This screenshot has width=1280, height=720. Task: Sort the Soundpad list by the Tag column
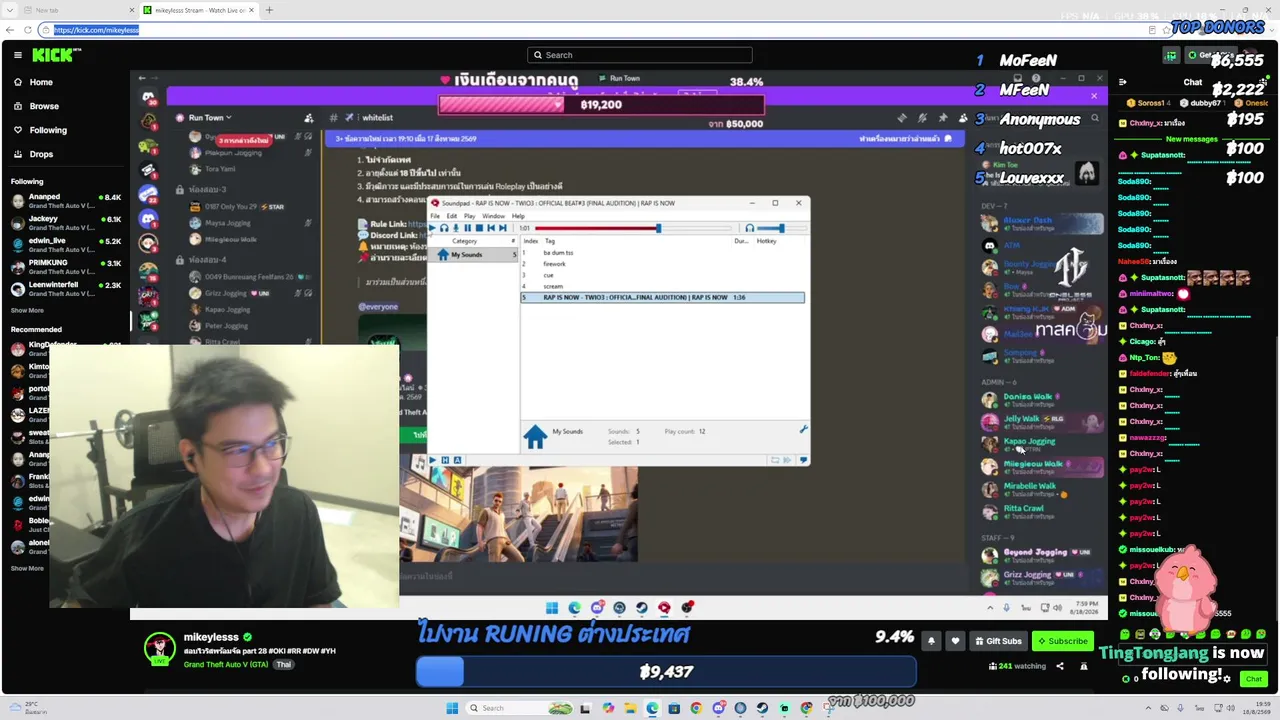click(550, 241)
